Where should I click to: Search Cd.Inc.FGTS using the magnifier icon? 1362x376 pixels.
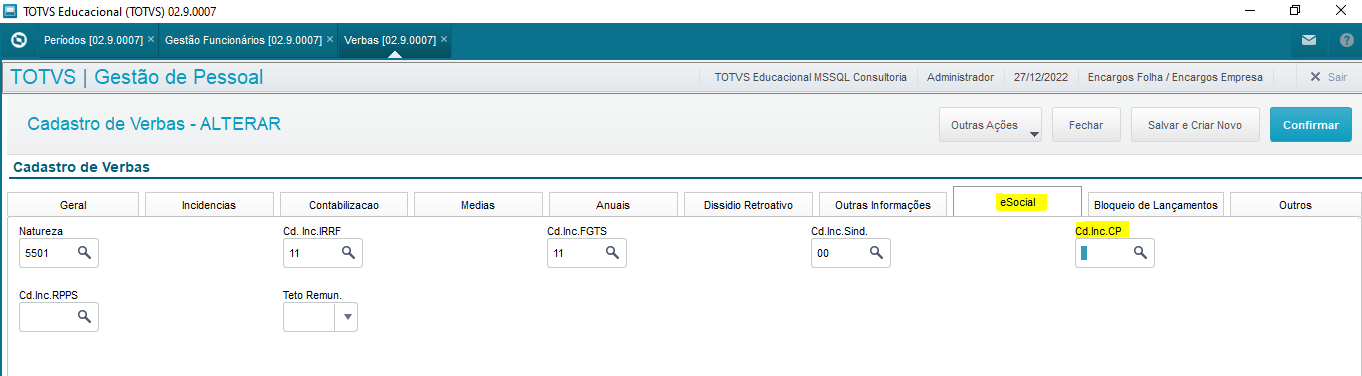coord(612,254)
